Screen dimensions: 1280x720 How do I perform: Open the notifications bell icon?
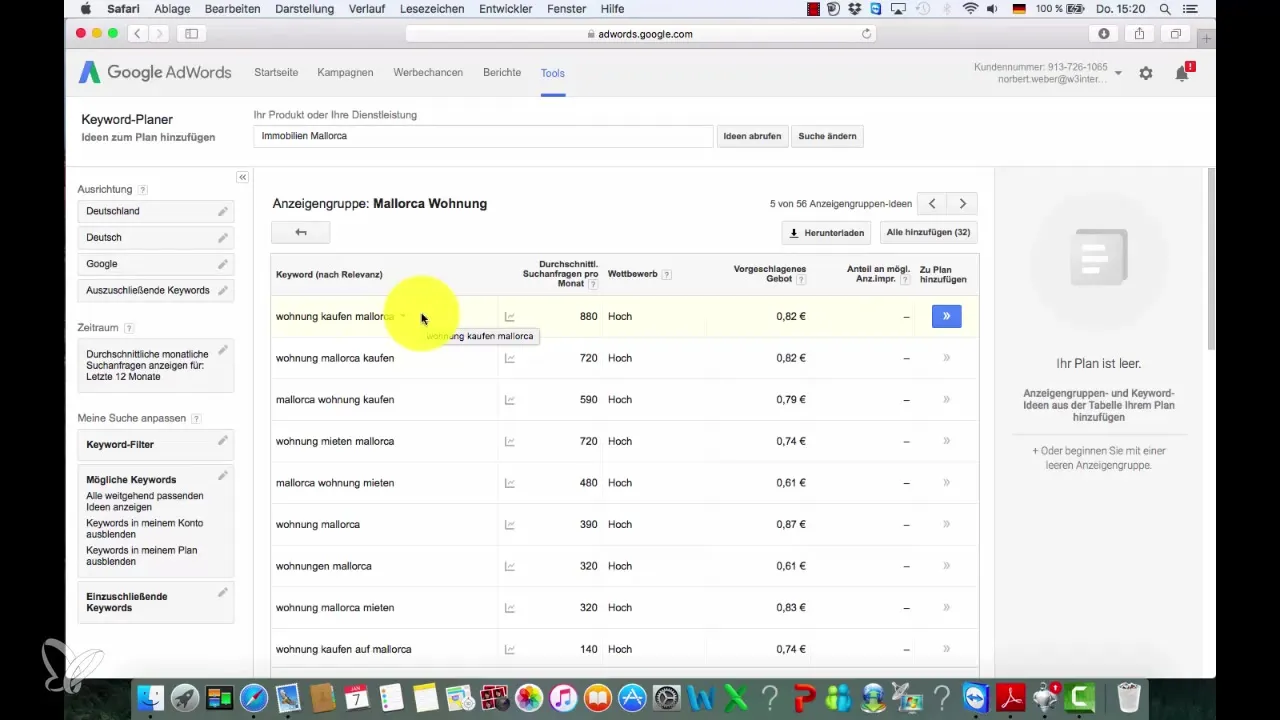click(x=1182, y=73)
